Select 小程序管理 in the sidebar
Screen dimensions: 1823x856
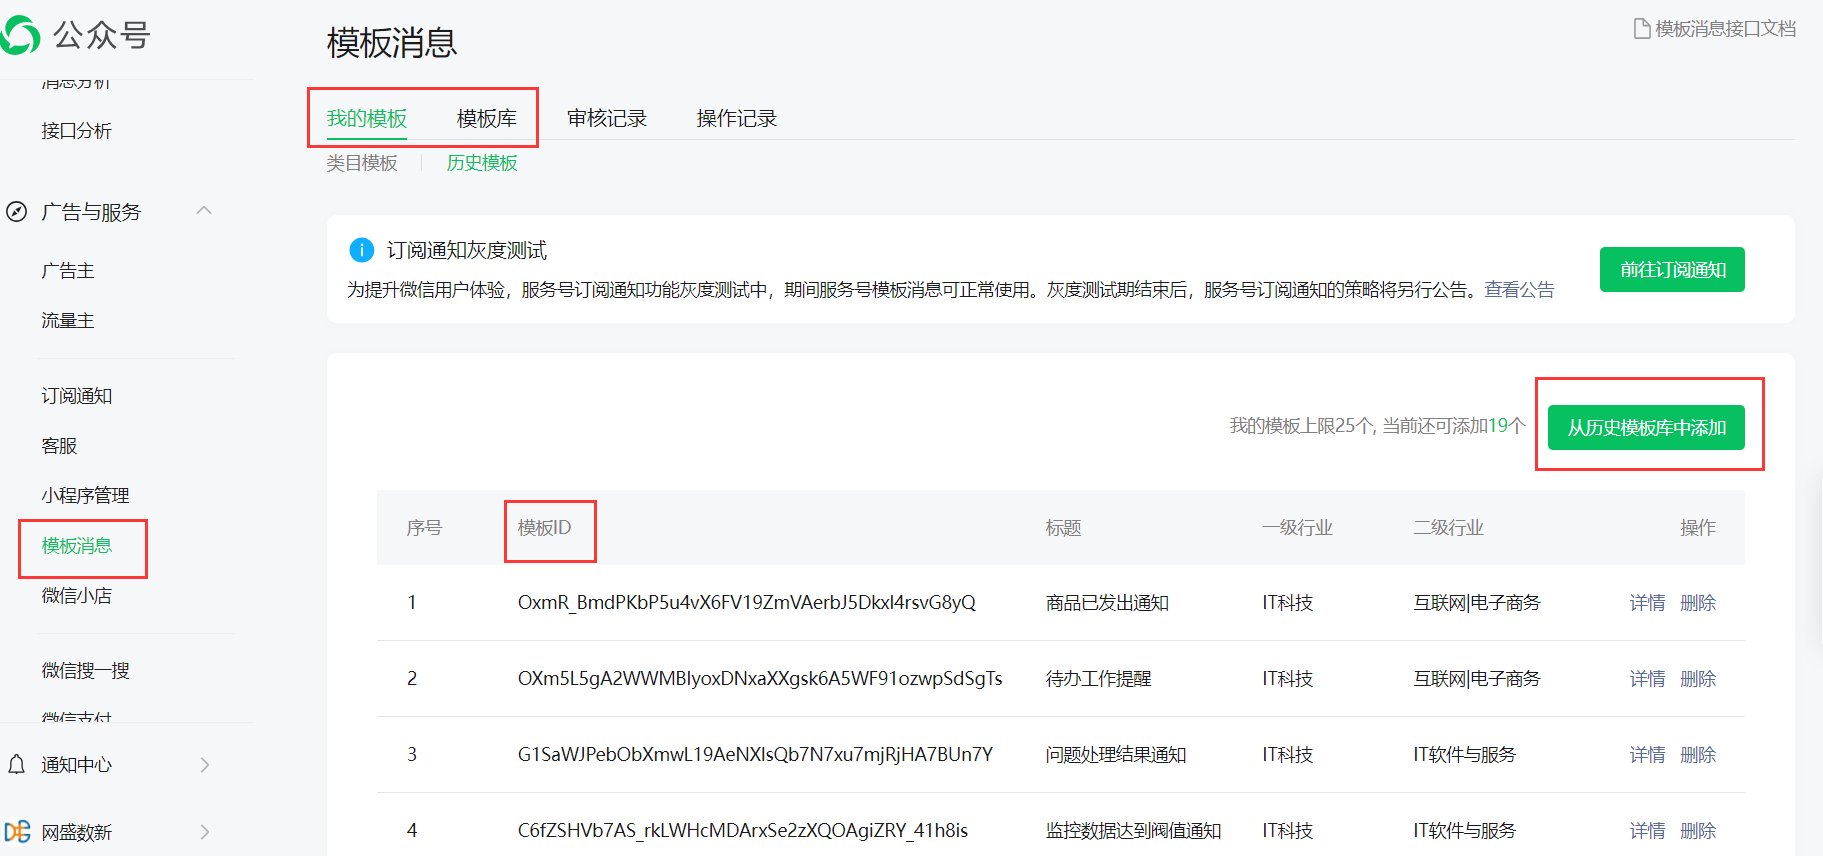tap(85, 496)
